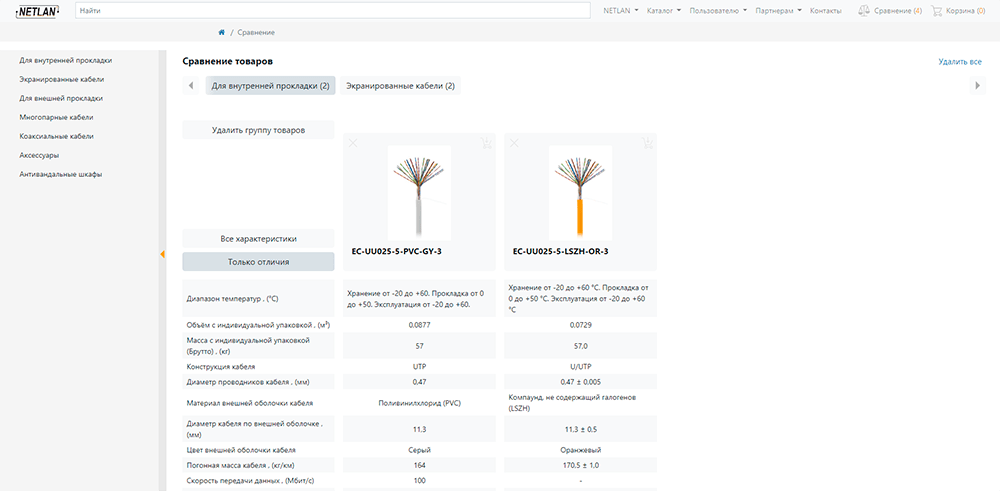Image resolution: width=1000 pixels, height=491 pixels.
Task: Click value 0,0877 in volume row
Action: coord(419,325)
